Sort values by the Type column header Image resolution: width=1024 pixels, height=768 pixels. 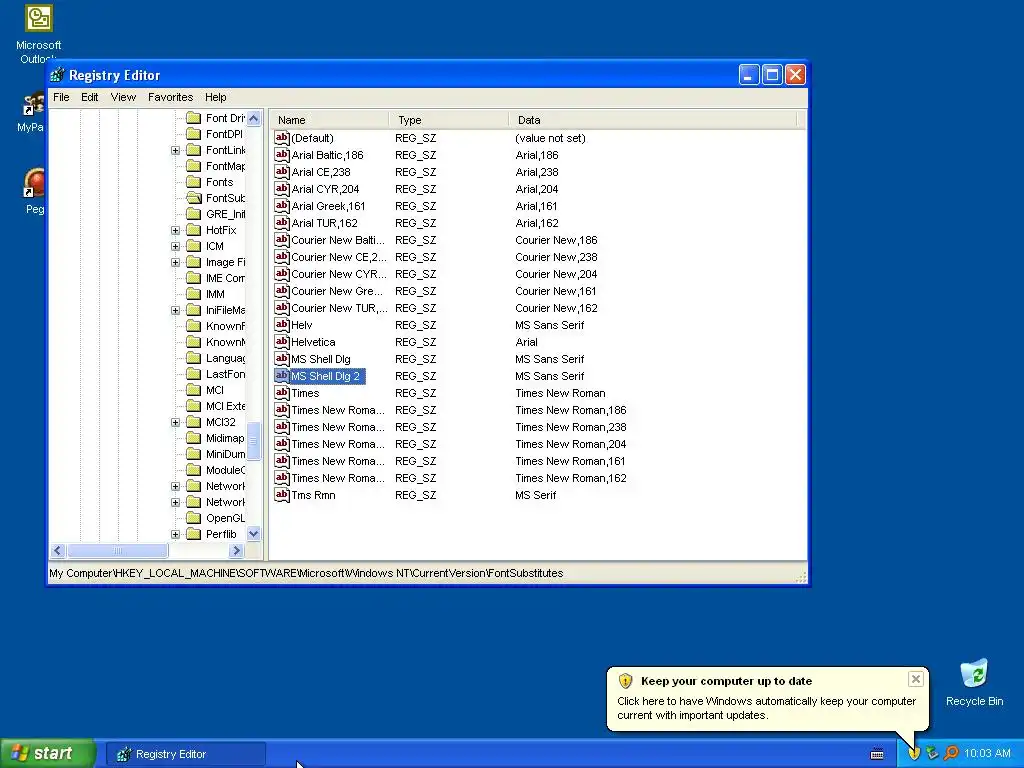click(449, 120)
